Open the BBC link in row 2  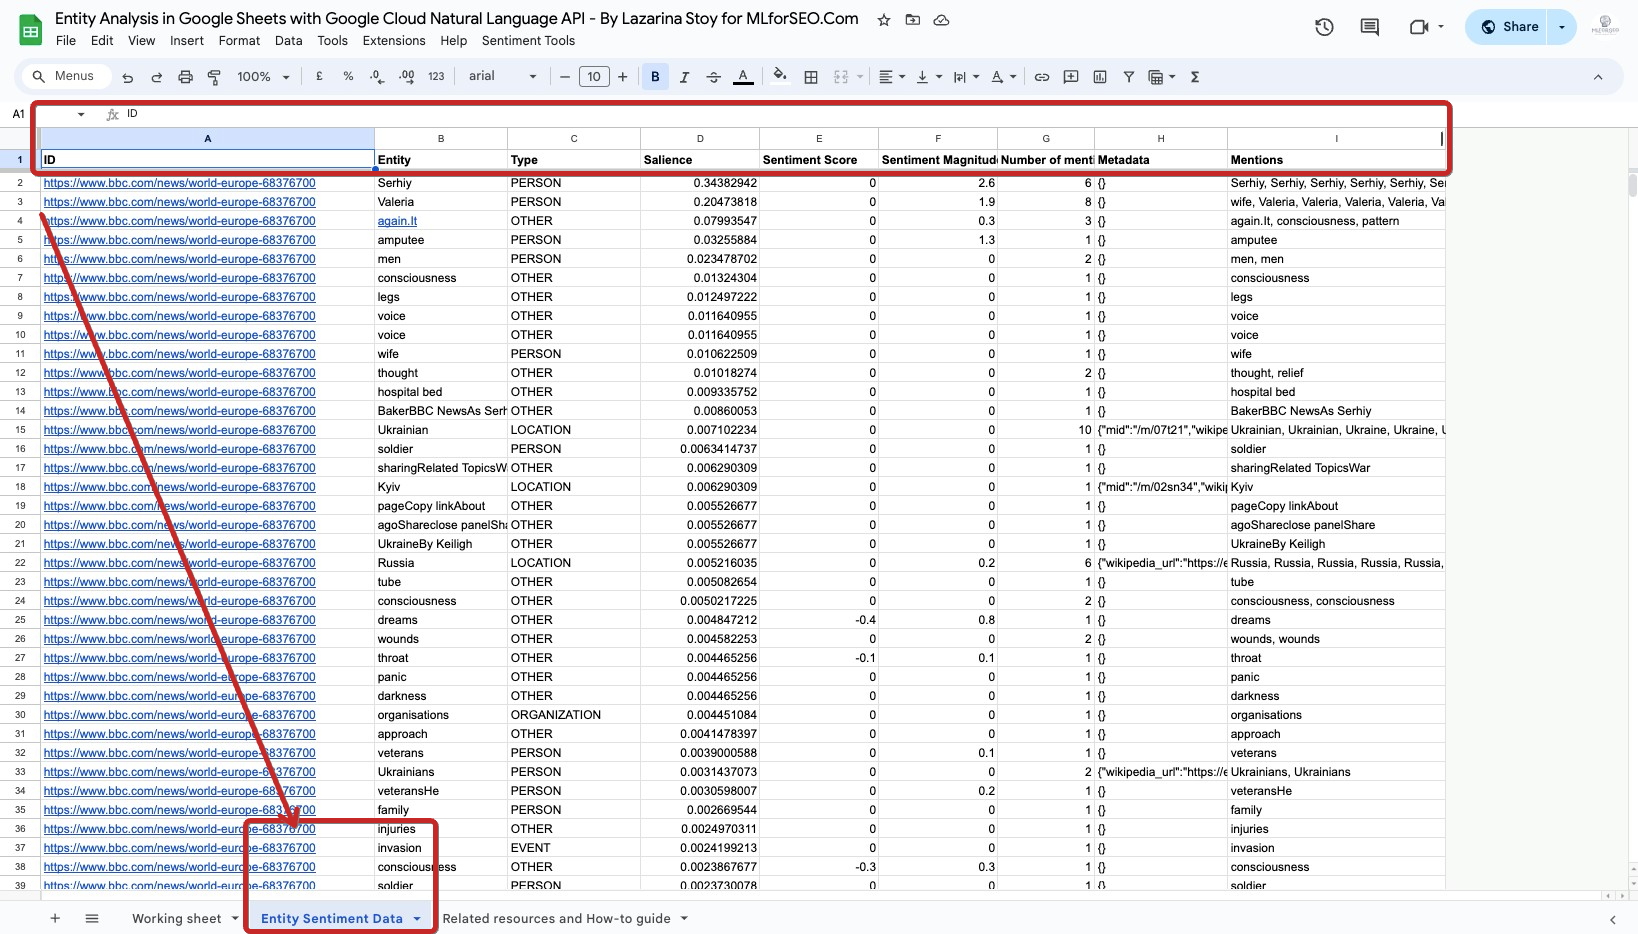179,183
